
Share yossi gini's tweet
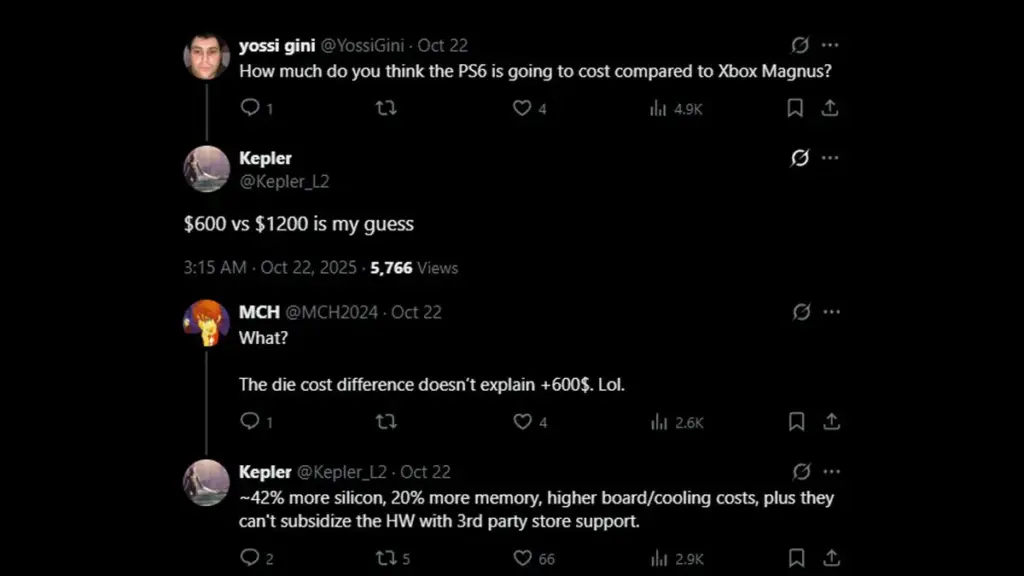[829, 108]
